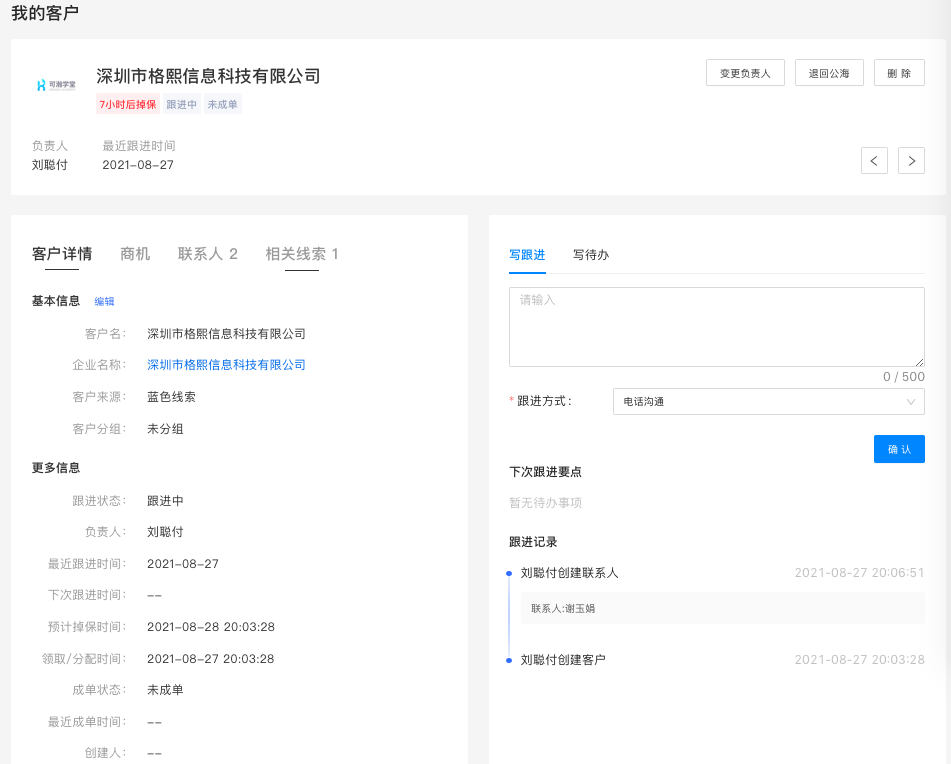Click the follow-up text input area

pos(716,327)
